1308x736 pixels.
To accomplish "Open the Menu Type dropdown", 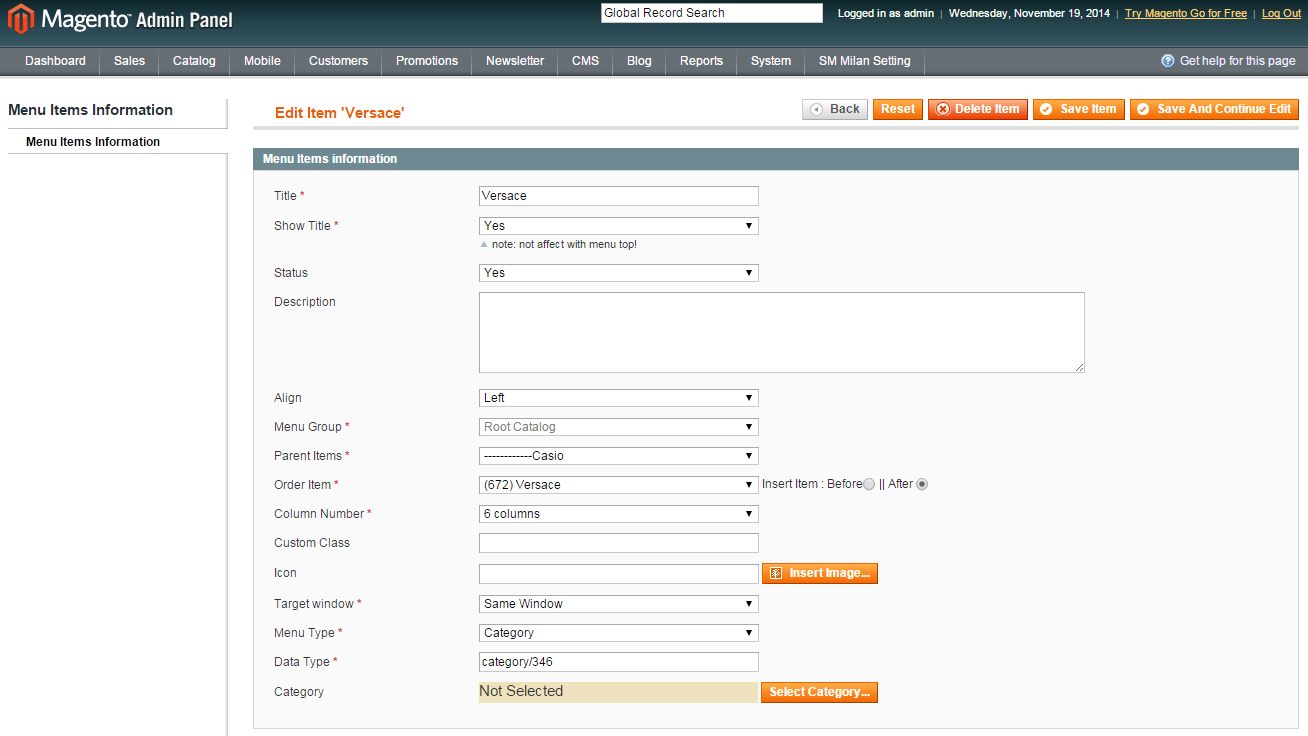I will click(x=619, y=633).
